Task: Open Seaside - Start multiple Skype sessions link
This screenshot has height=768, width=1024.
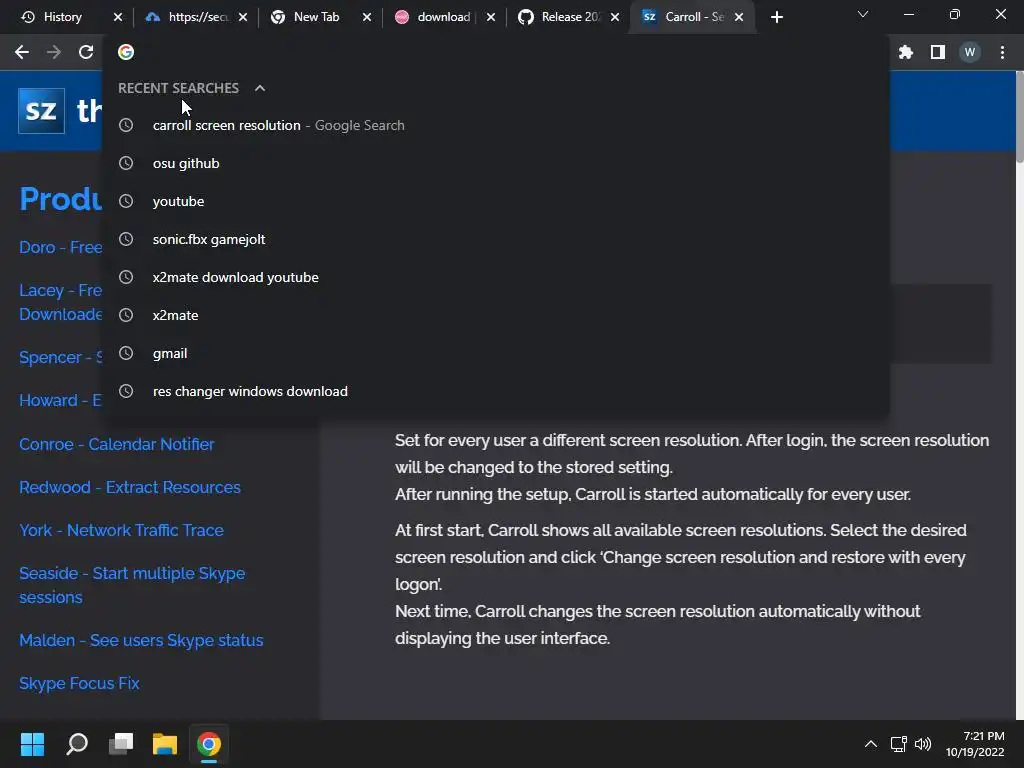Action: [132, 585]
